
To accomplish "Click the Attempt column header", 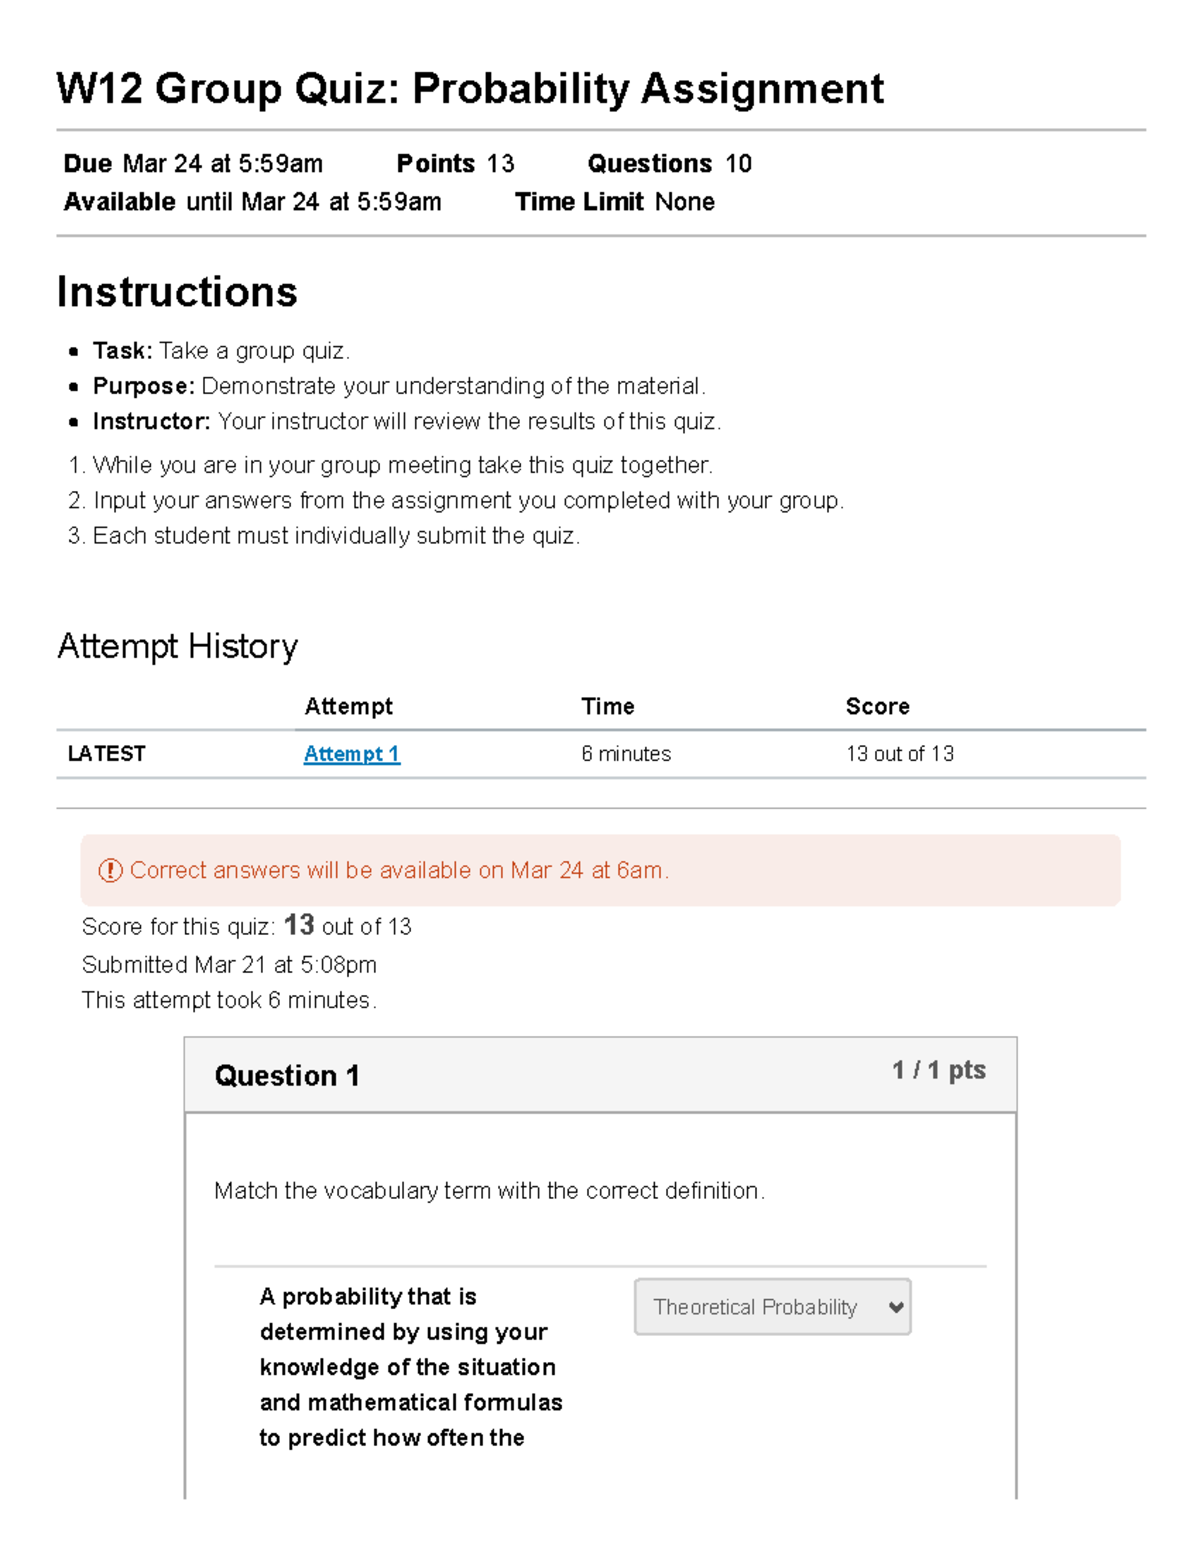I will pyautogui.click(x=348, y=706).
